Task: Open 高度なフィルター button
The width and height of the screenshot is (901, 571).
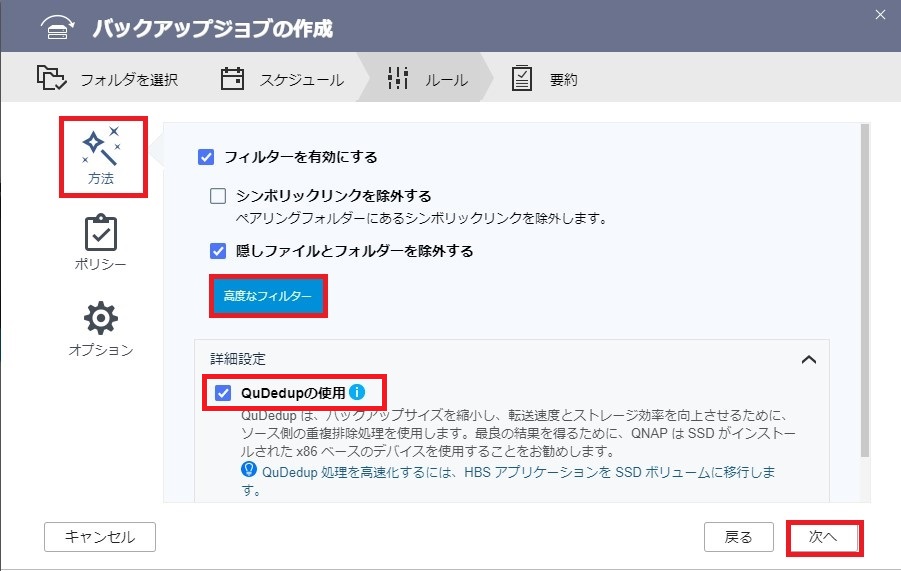Action: click(268, 296)
